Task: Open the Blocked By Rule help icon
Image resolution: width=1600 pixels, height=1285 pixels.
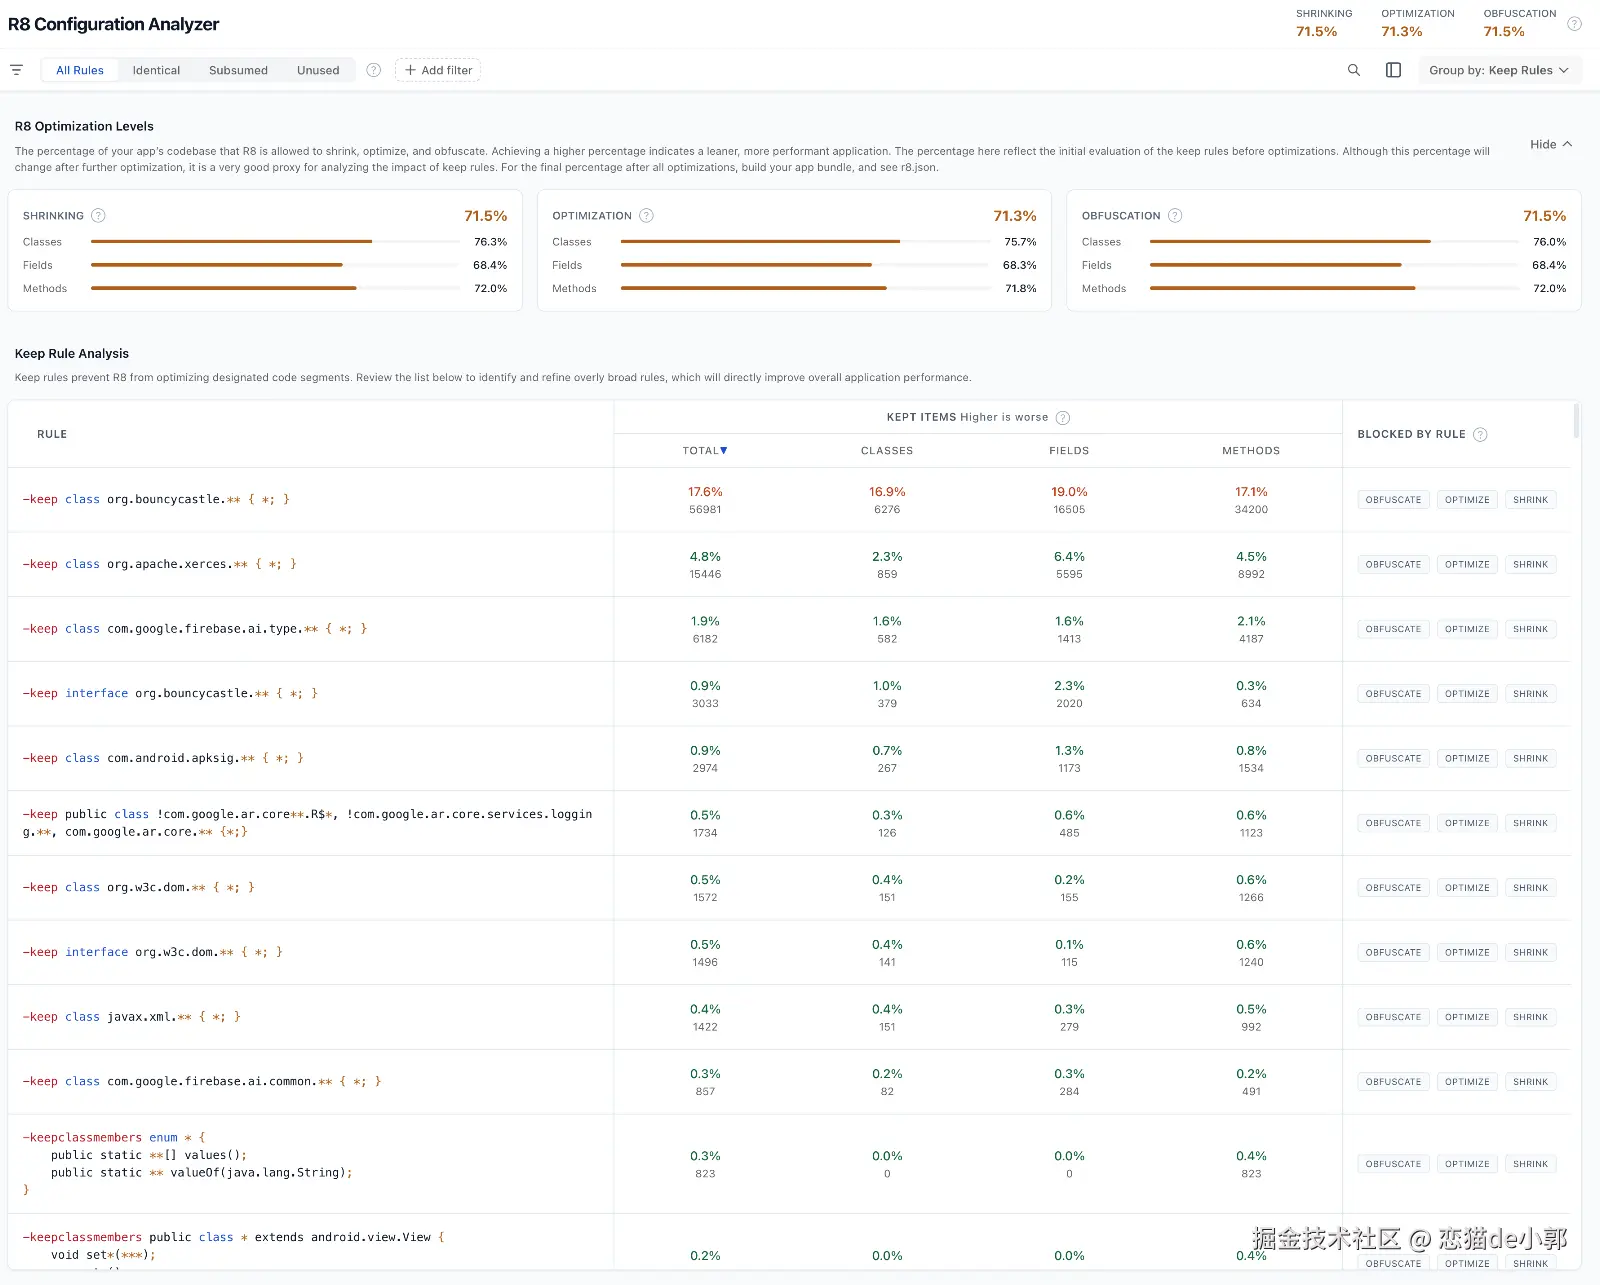Action: pyautogui.click(x=1480, y=434)
